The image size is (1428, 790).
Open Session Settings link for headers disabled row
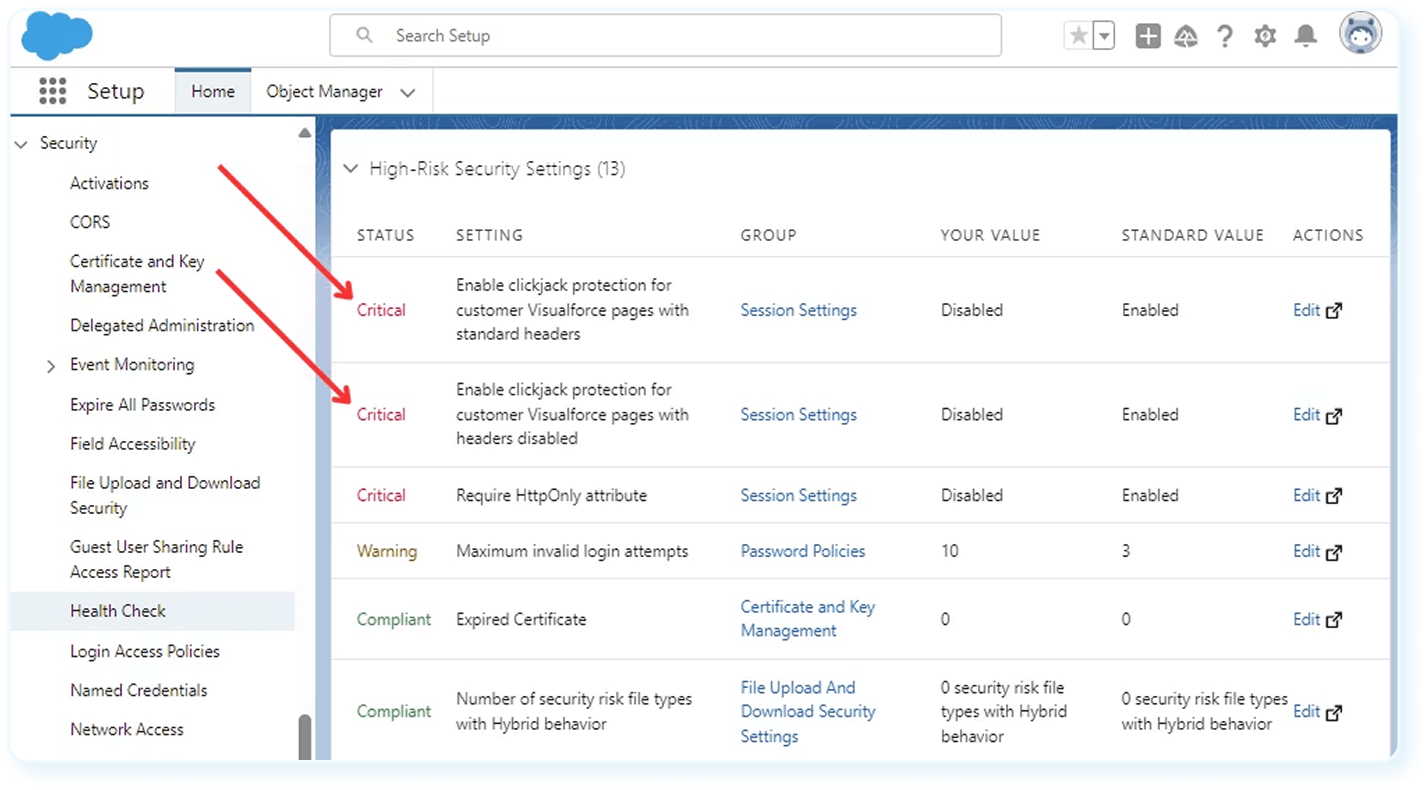click(798, 414)
